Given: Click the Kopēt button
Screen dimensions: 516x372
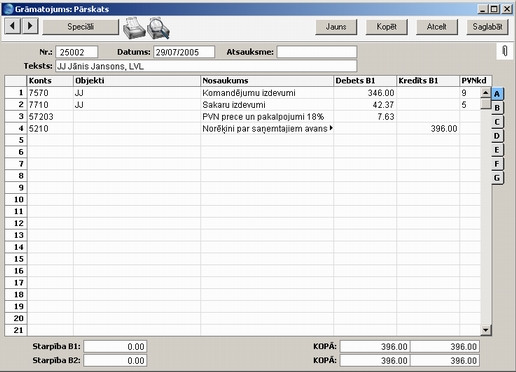Looking at the screenshot, I should pyautogui.click(x=386, y=27).
